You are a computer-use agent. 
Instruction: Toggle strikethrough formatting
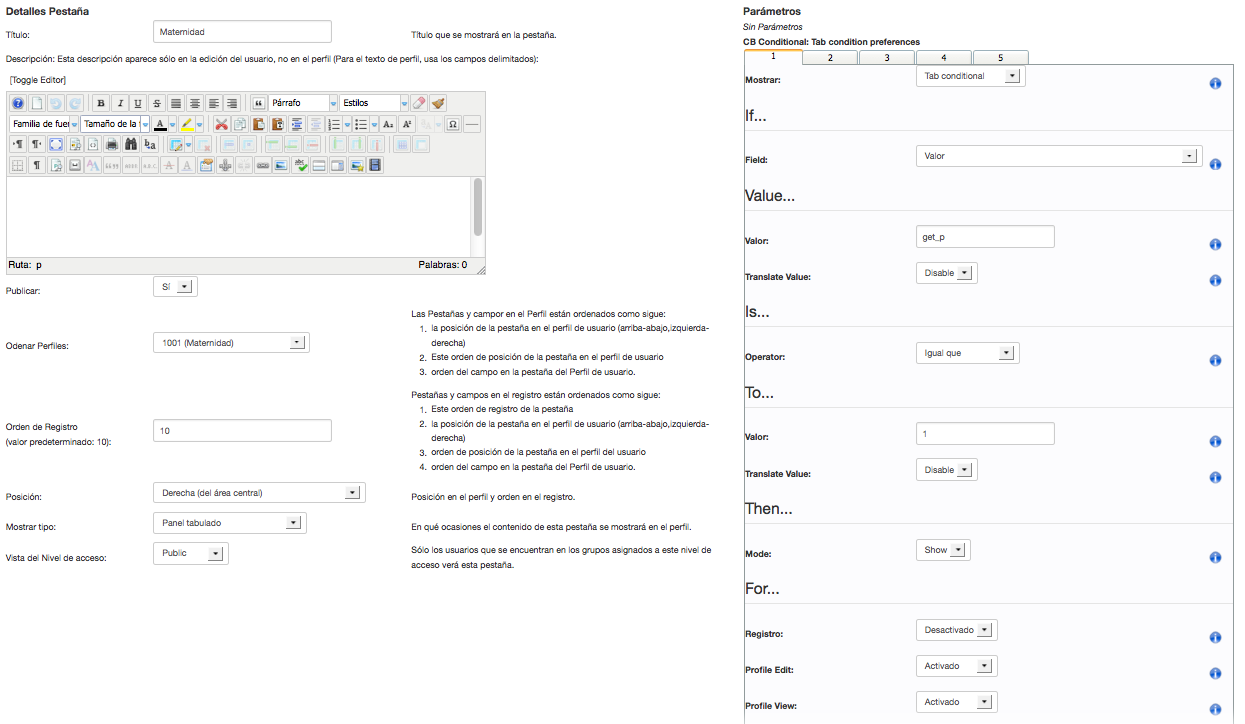(x=157, y=103)
